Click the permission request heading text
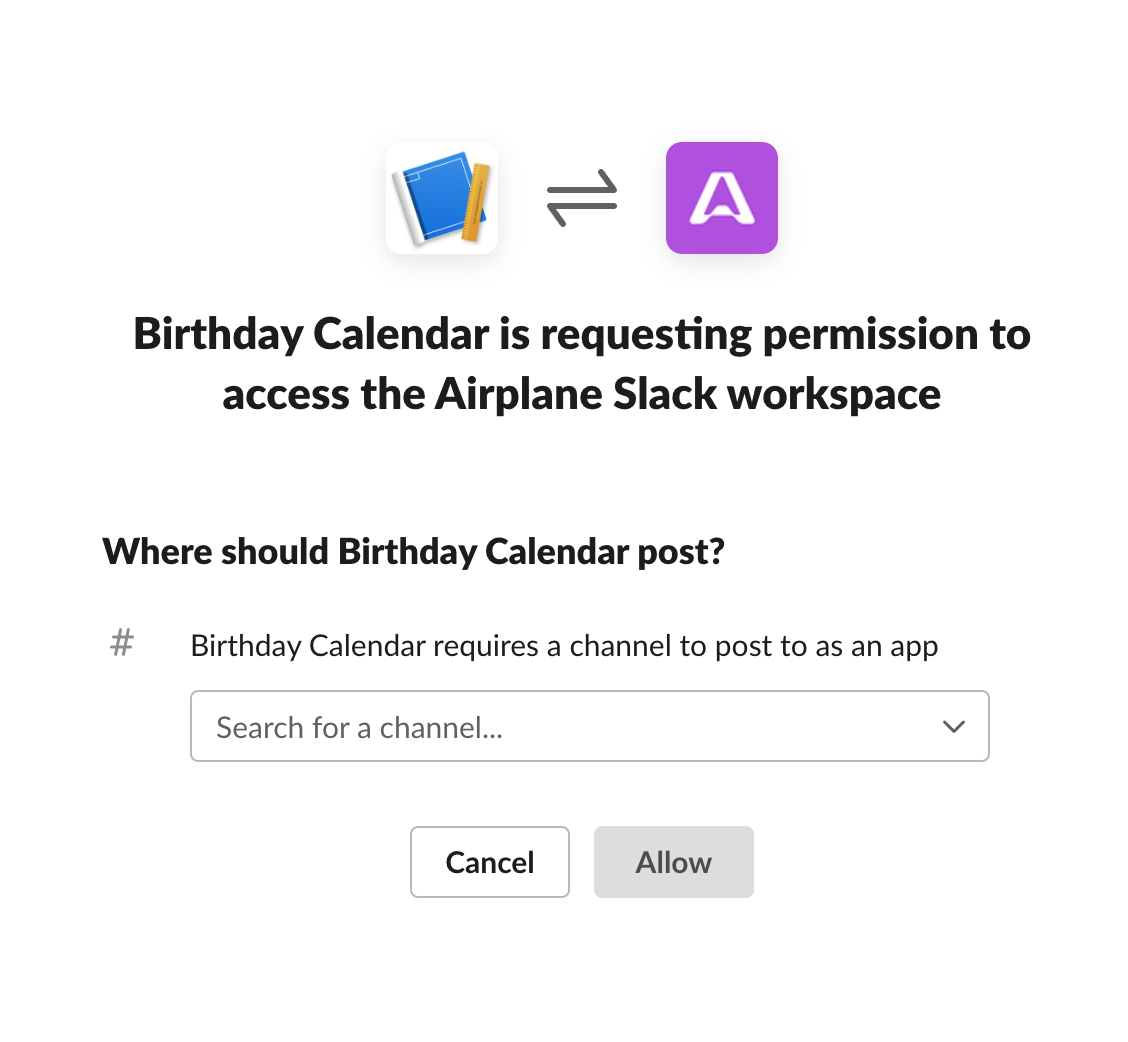This screenshot has width=1128, height=1042. [x=582, y=364]
